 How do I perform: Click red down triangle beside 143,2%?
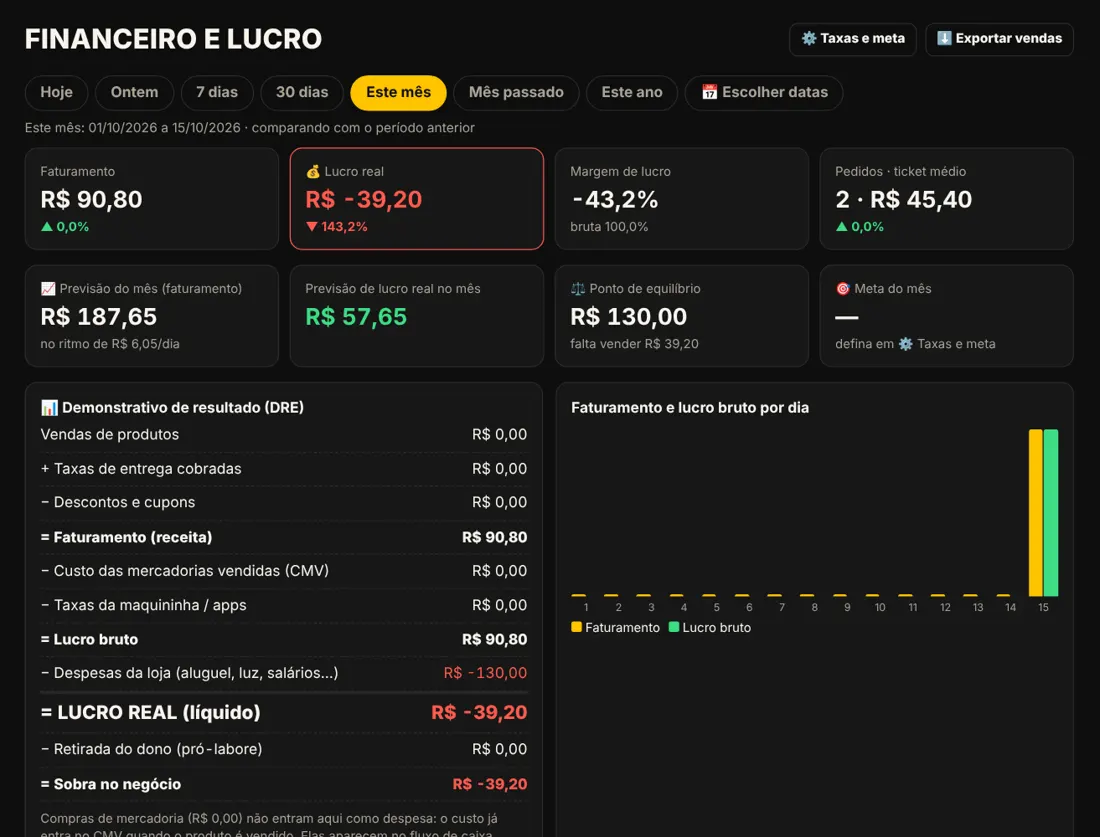pos(312,227)
